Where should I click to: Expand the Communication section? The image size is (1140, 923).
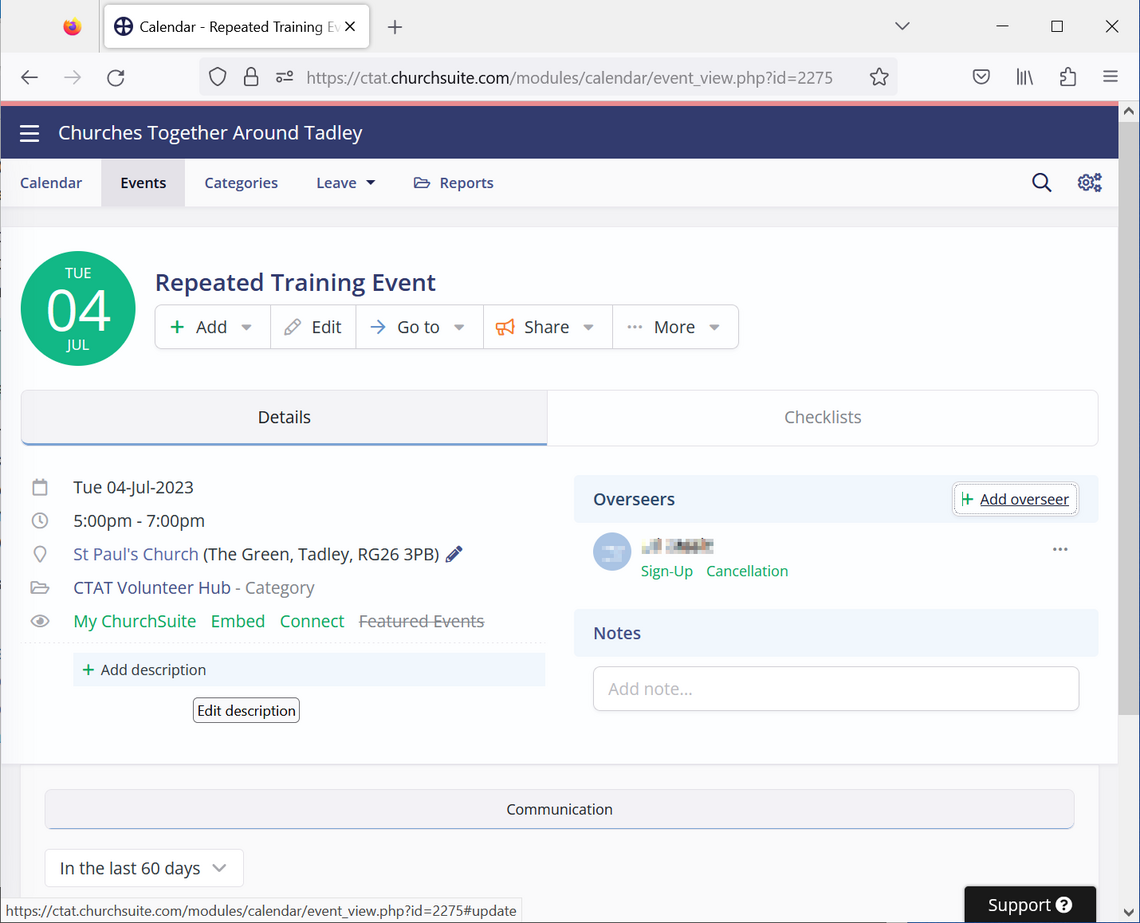click(x=559, y=810)
